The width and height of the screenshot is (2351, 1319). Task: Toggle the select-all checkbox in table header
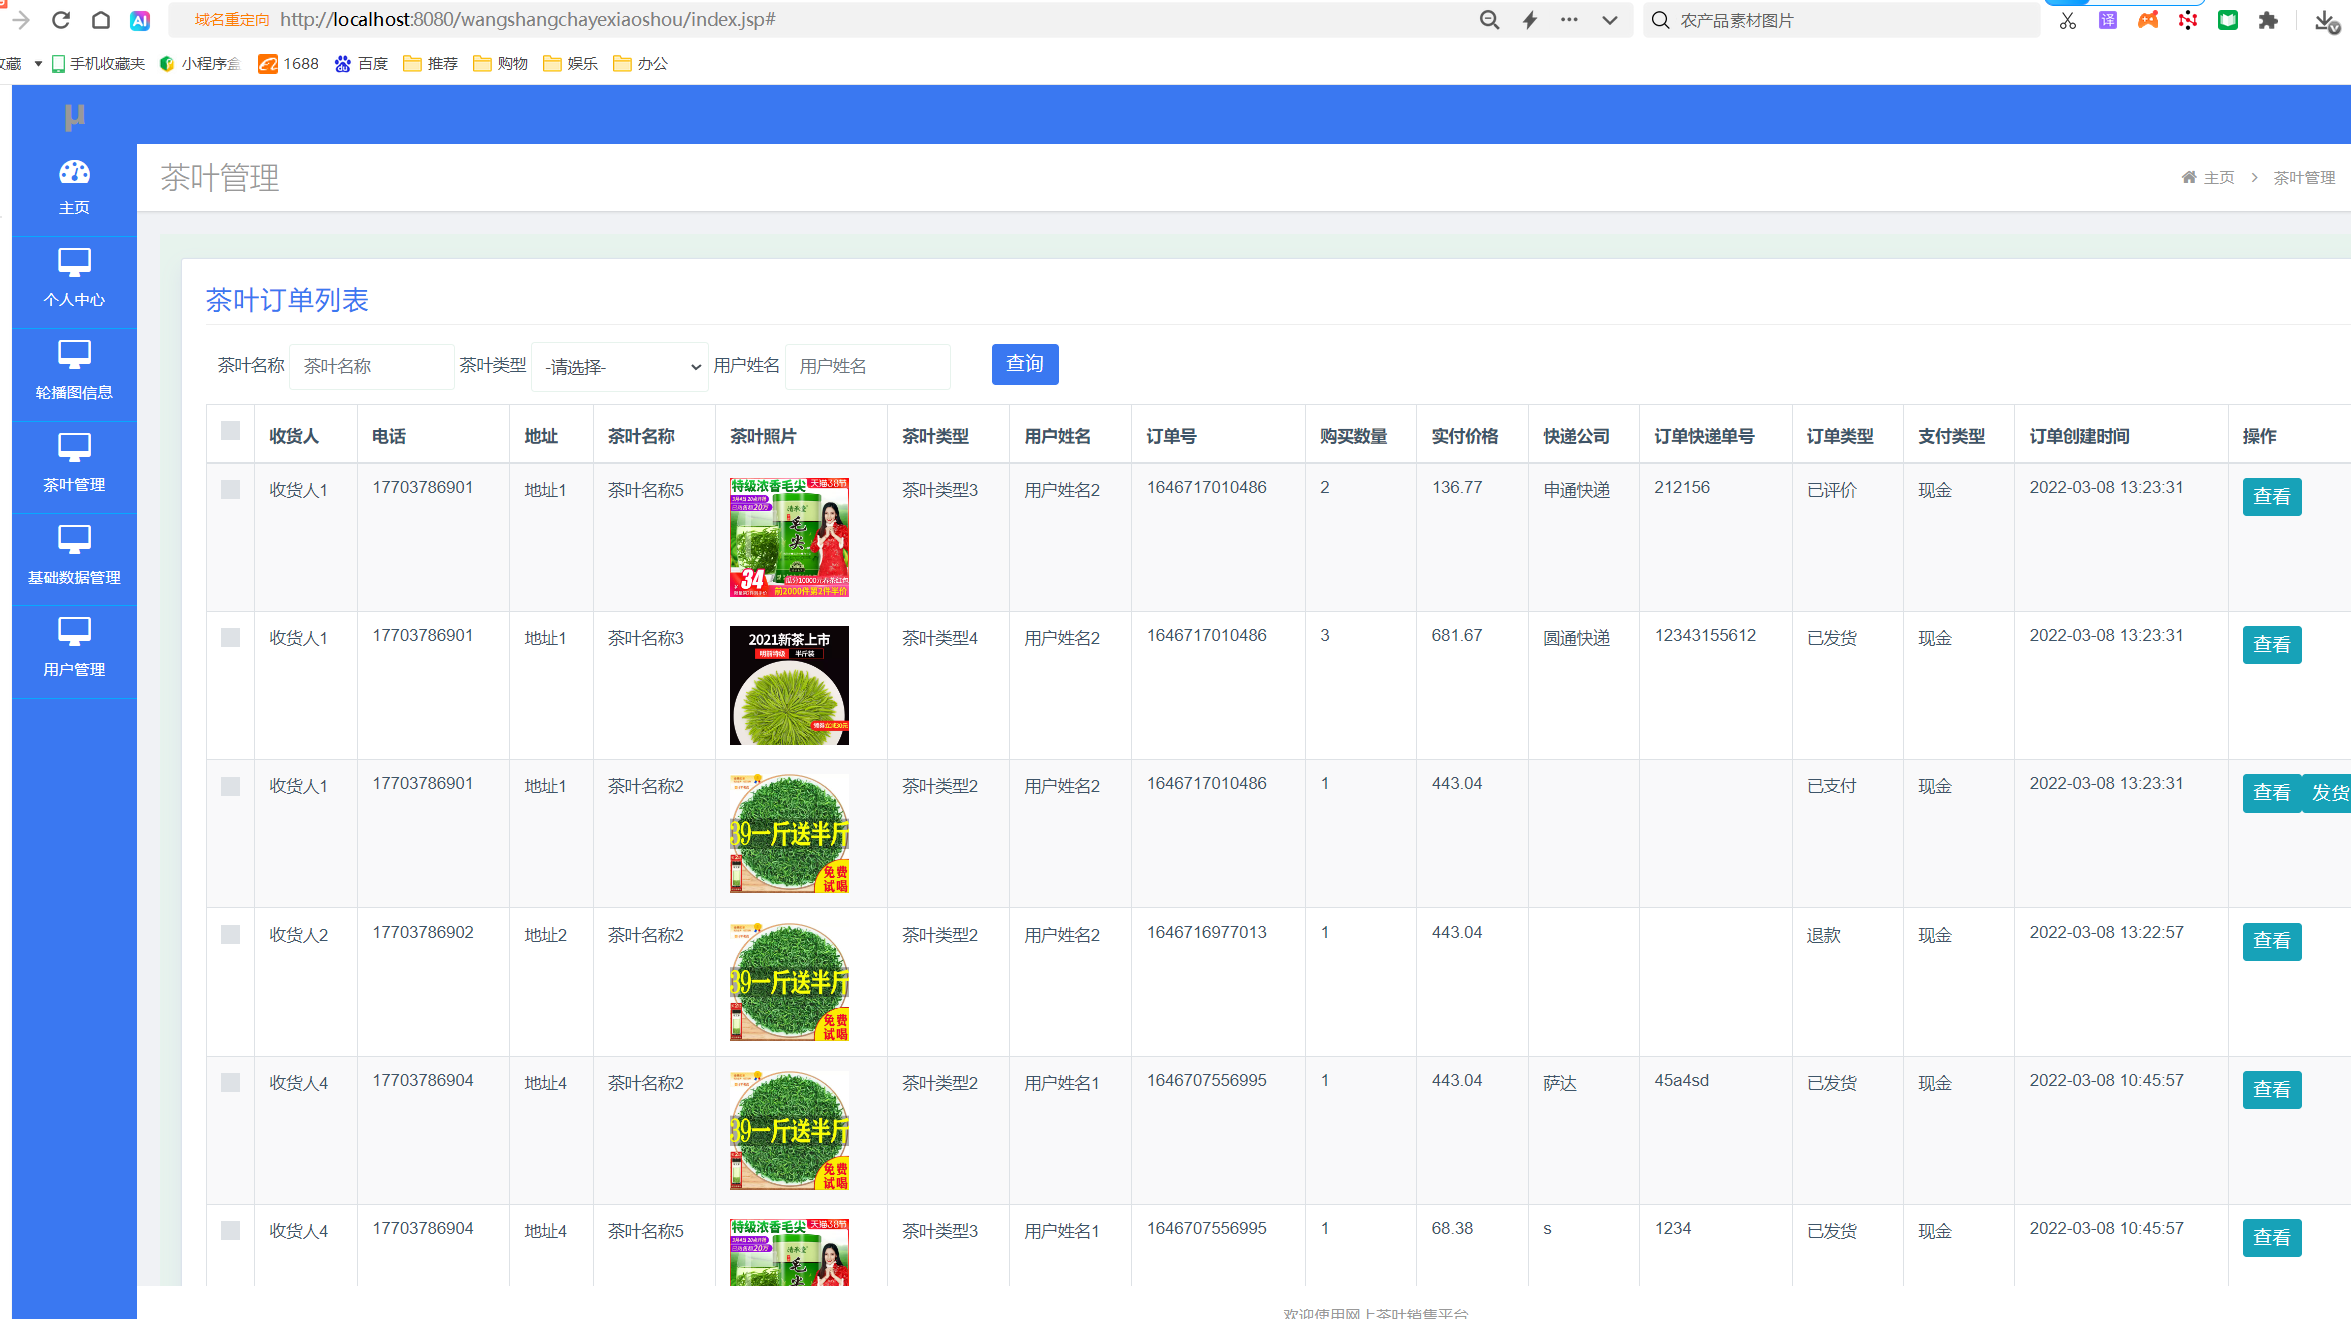(230, 431)
